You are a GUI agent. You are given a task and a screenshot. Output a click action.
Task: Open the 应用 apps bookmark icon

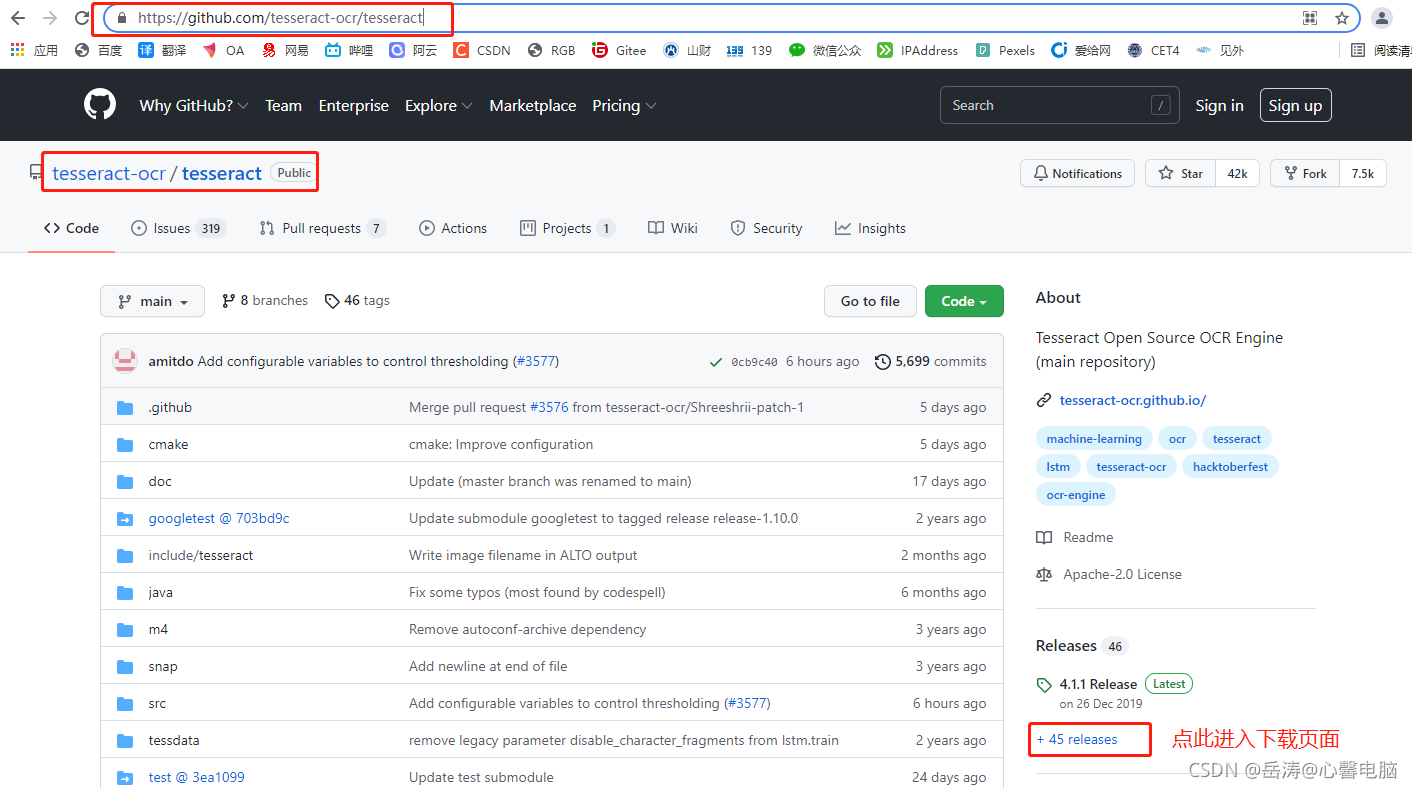(18, 49)
